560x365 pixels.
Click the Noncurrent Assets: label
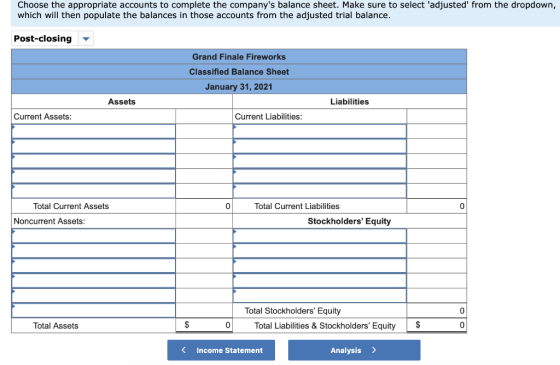pos(49,221)
